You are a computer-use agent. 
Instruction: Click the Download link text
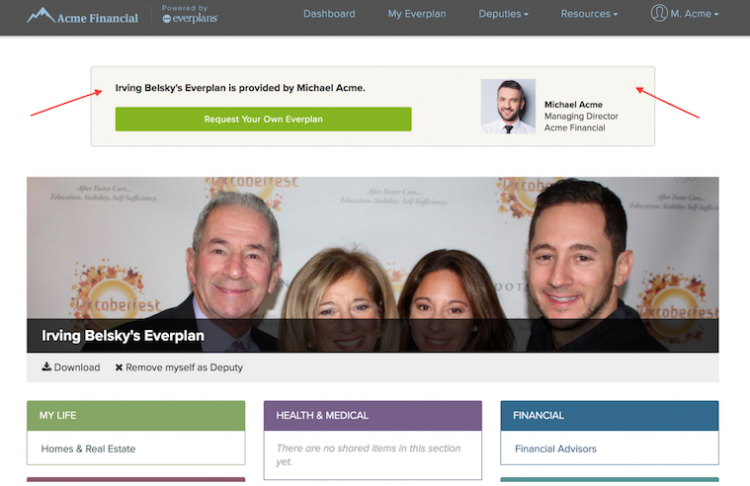pos(77,367)
